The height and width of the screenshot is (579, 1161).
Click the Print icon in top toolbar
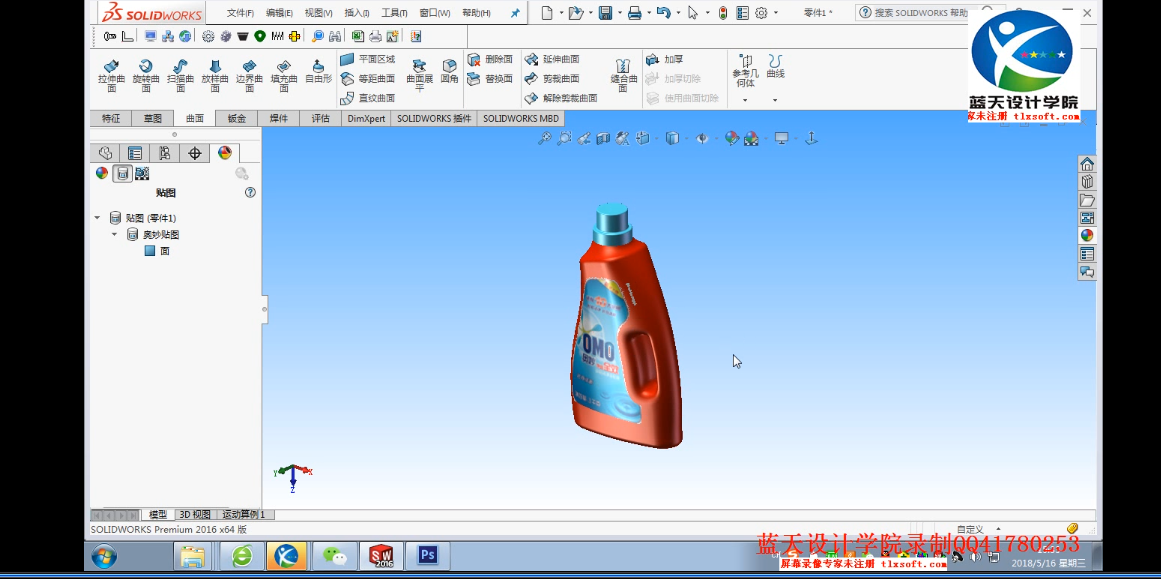(635, 13)
